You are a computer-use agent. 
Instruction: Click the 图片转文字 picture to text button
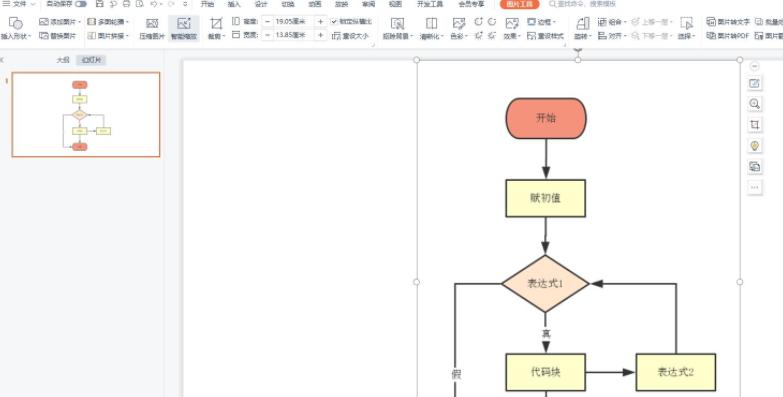(x=729, y=22)
